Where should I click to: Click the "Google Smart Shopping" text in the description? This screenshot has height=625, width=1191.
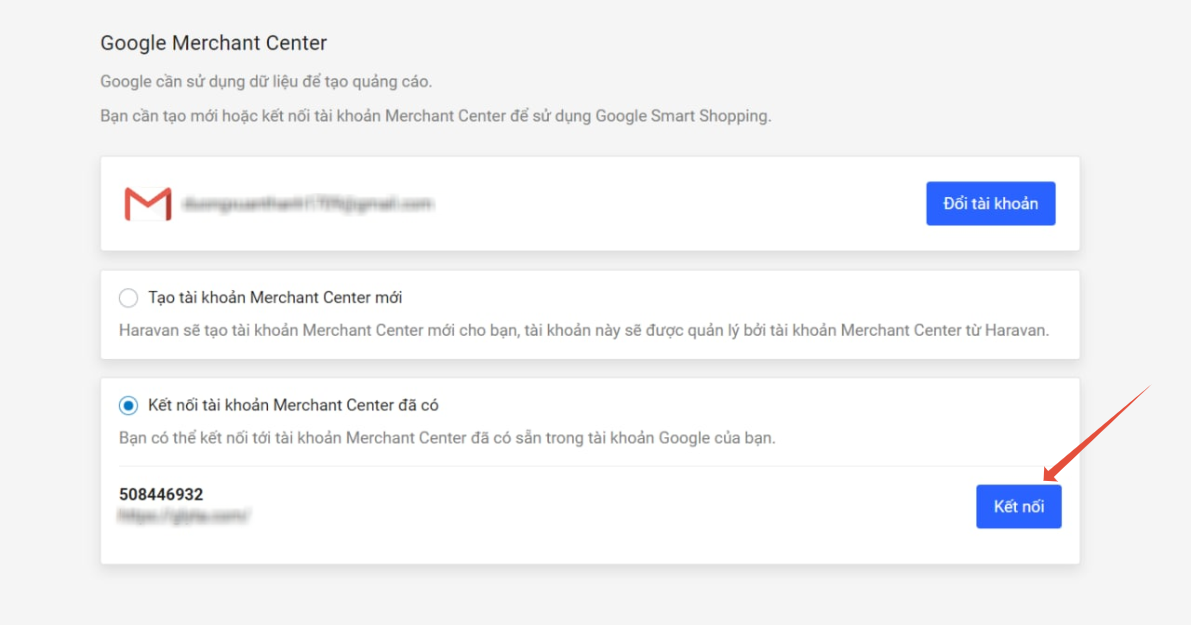tap(682, 116)
